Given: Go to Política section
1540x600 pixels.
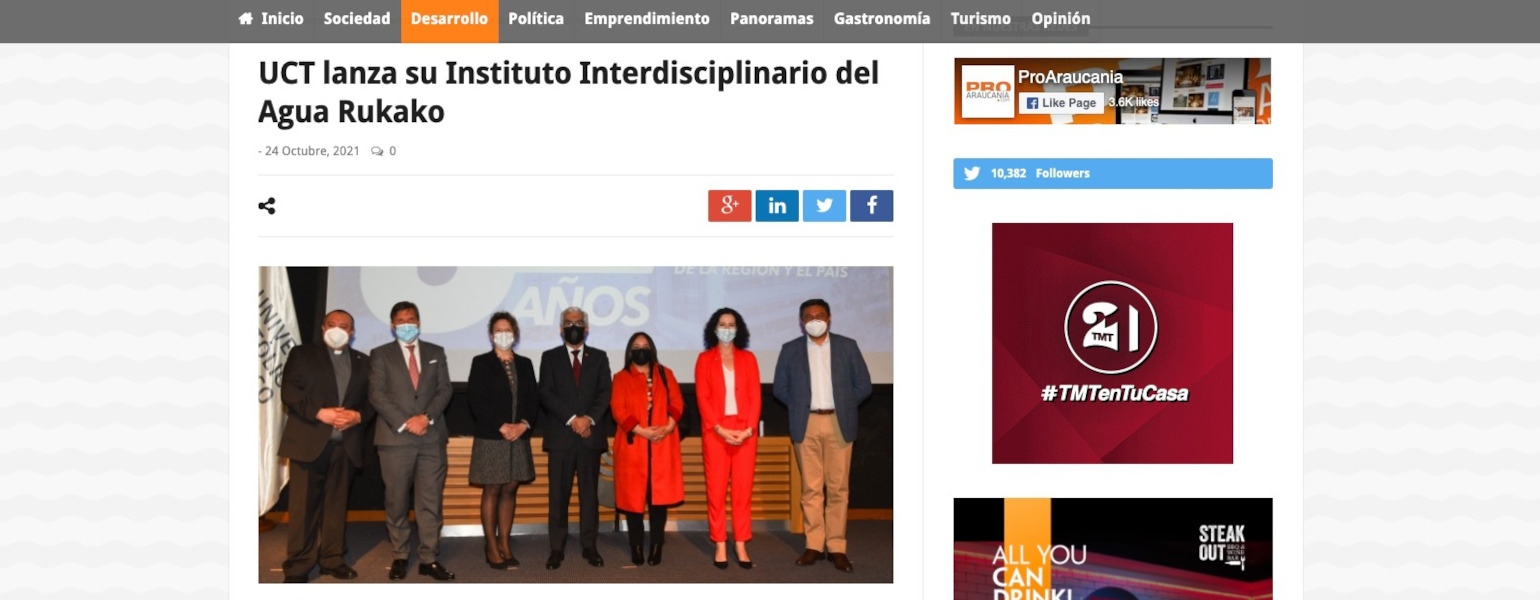Looking at the screenshot, I should 536,19.
